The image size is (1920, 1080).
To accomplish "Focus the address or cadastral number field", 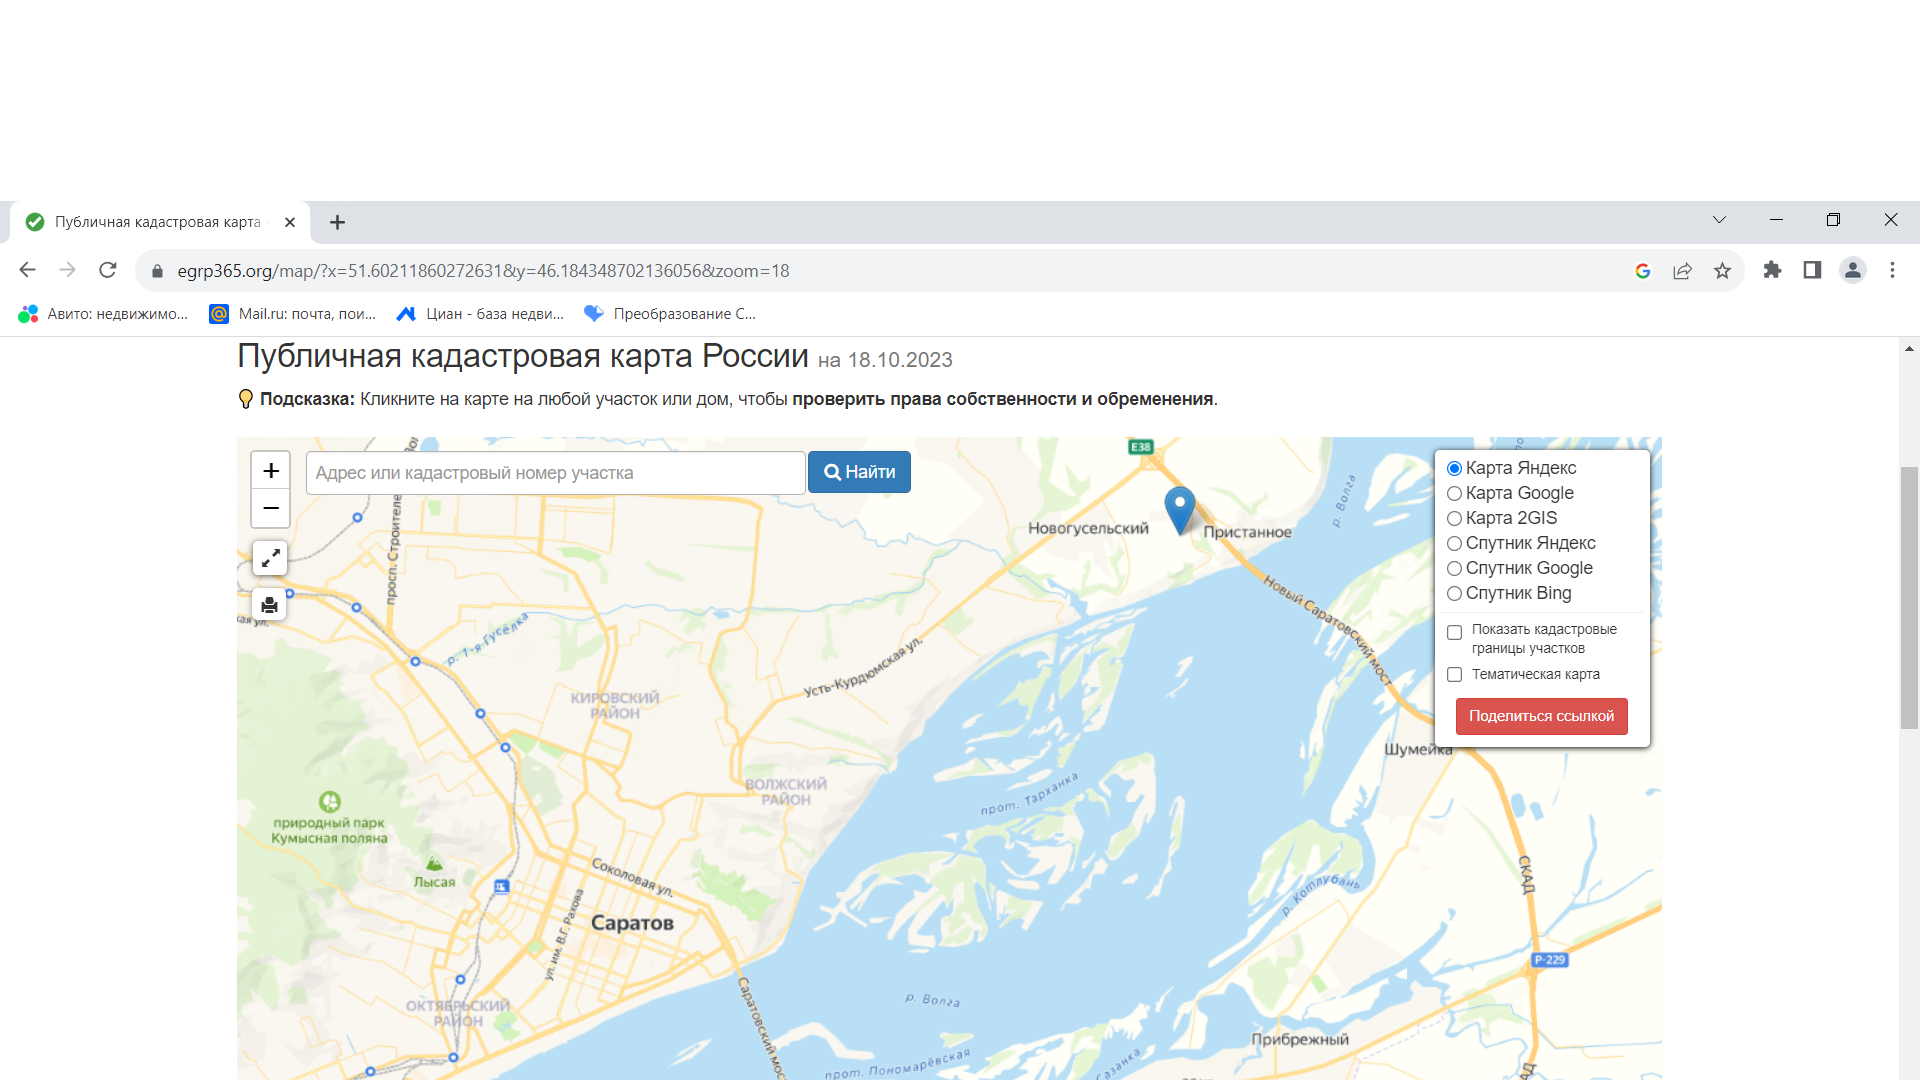I will (555, 473).
